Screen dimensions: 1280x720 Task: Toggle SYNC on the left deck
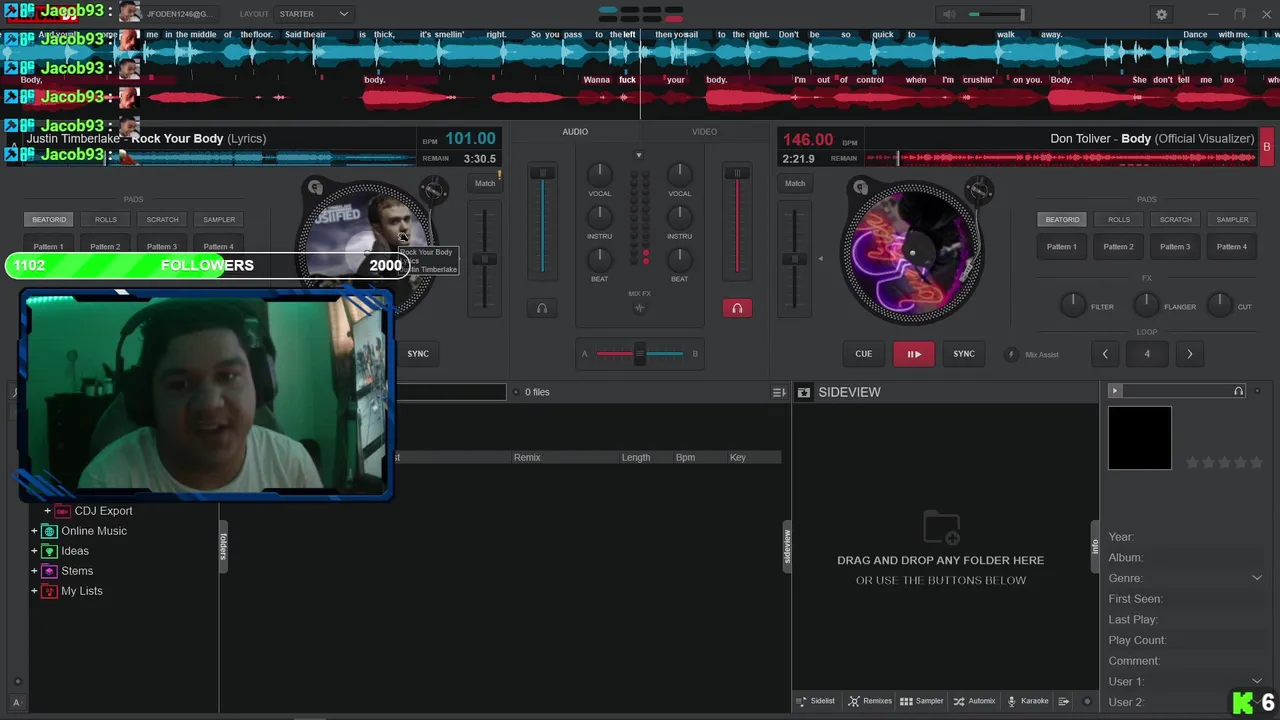click(x=418, y=354)
